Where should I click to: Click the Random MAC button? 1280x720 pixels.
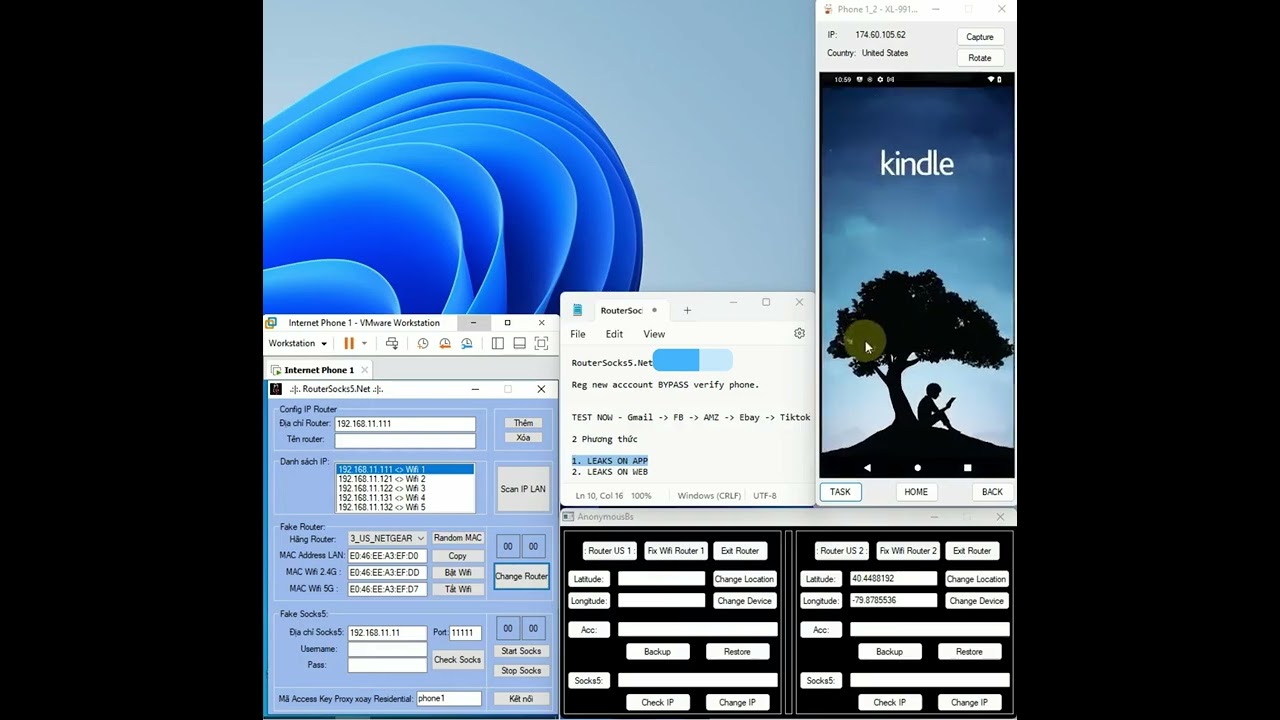tap(458, 538)
